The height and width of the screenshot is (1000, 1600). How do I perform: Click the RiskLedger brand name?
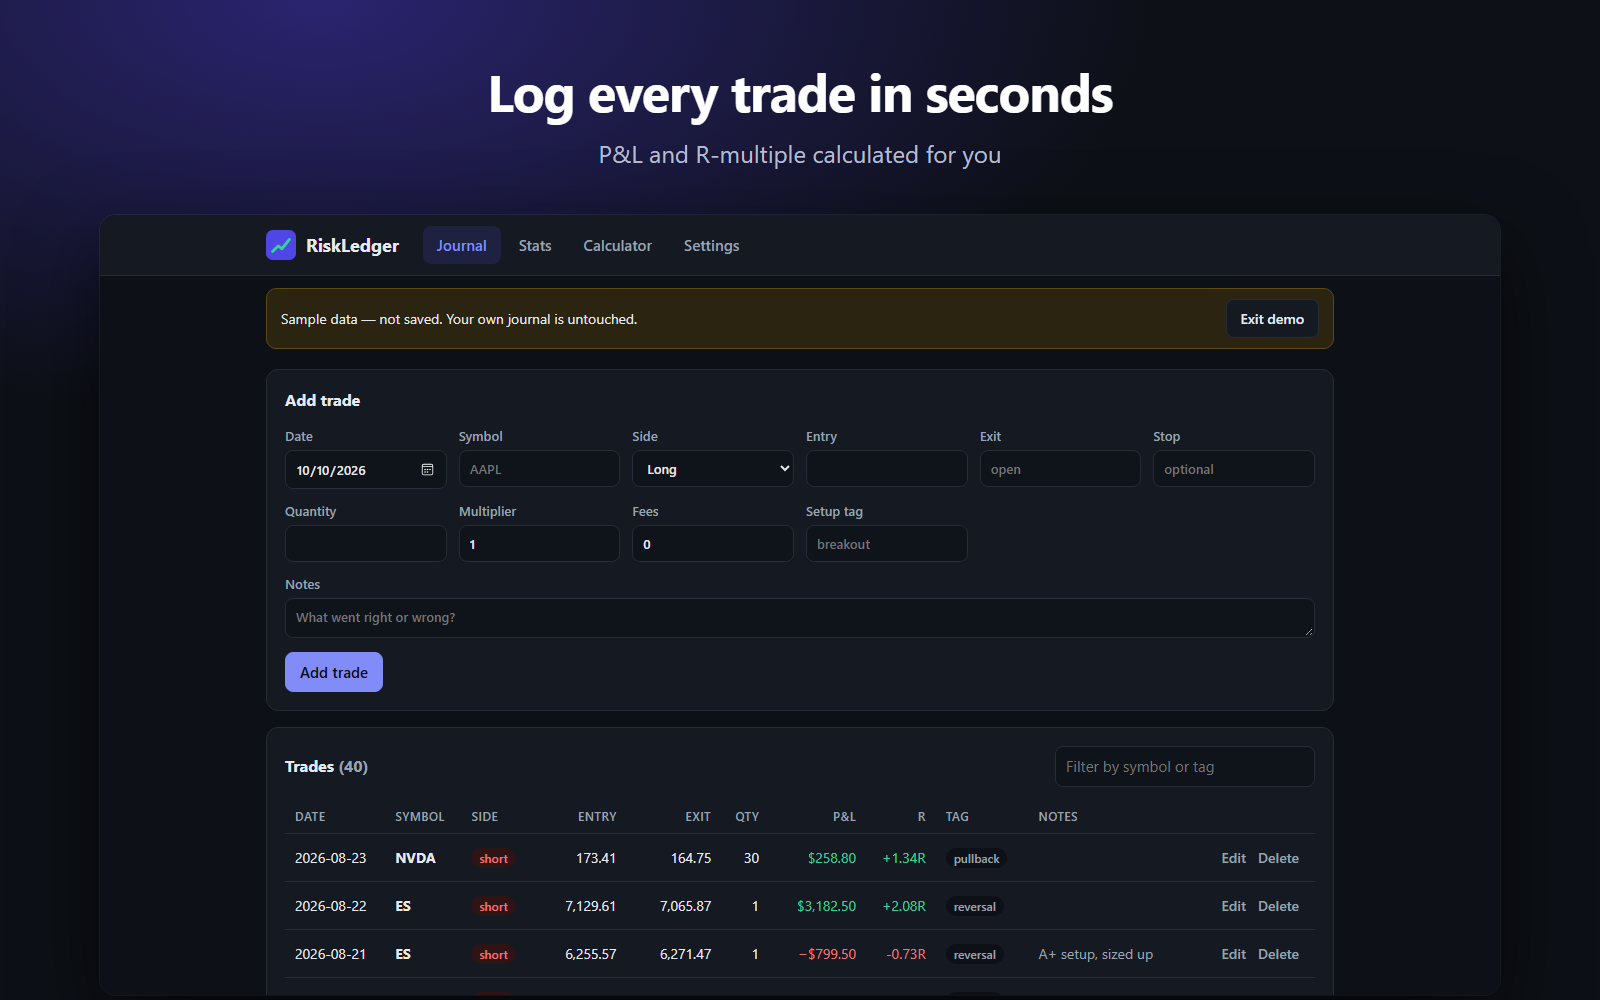(352, 246)
